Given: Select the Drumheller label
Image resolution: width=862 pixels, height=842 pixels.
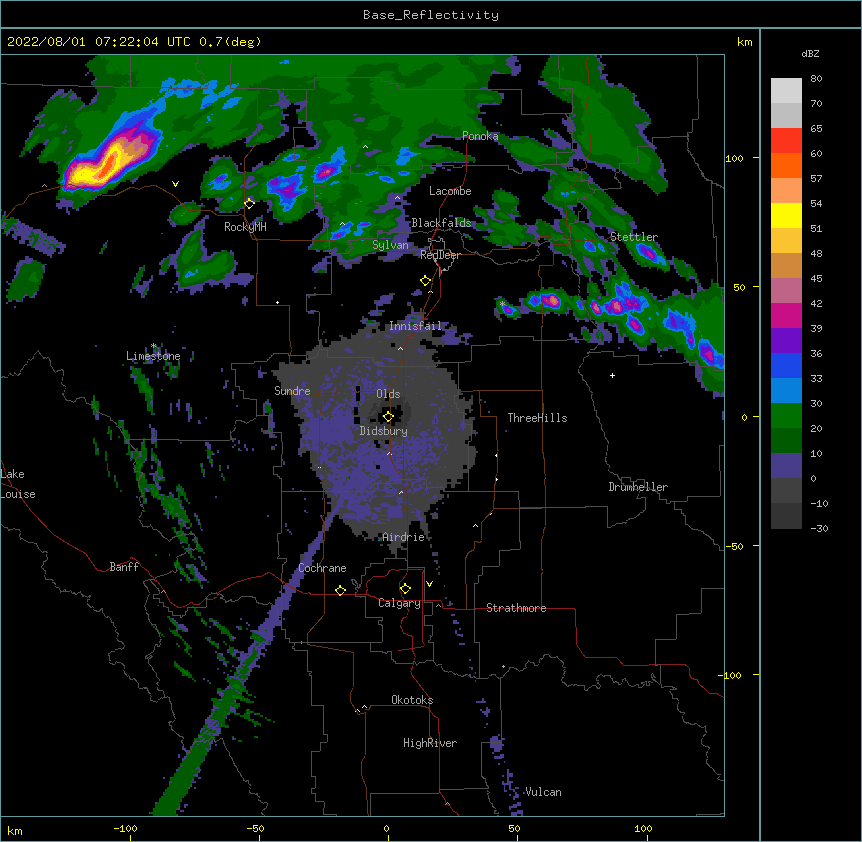Looking at the screenshot, I should point(638,487).
